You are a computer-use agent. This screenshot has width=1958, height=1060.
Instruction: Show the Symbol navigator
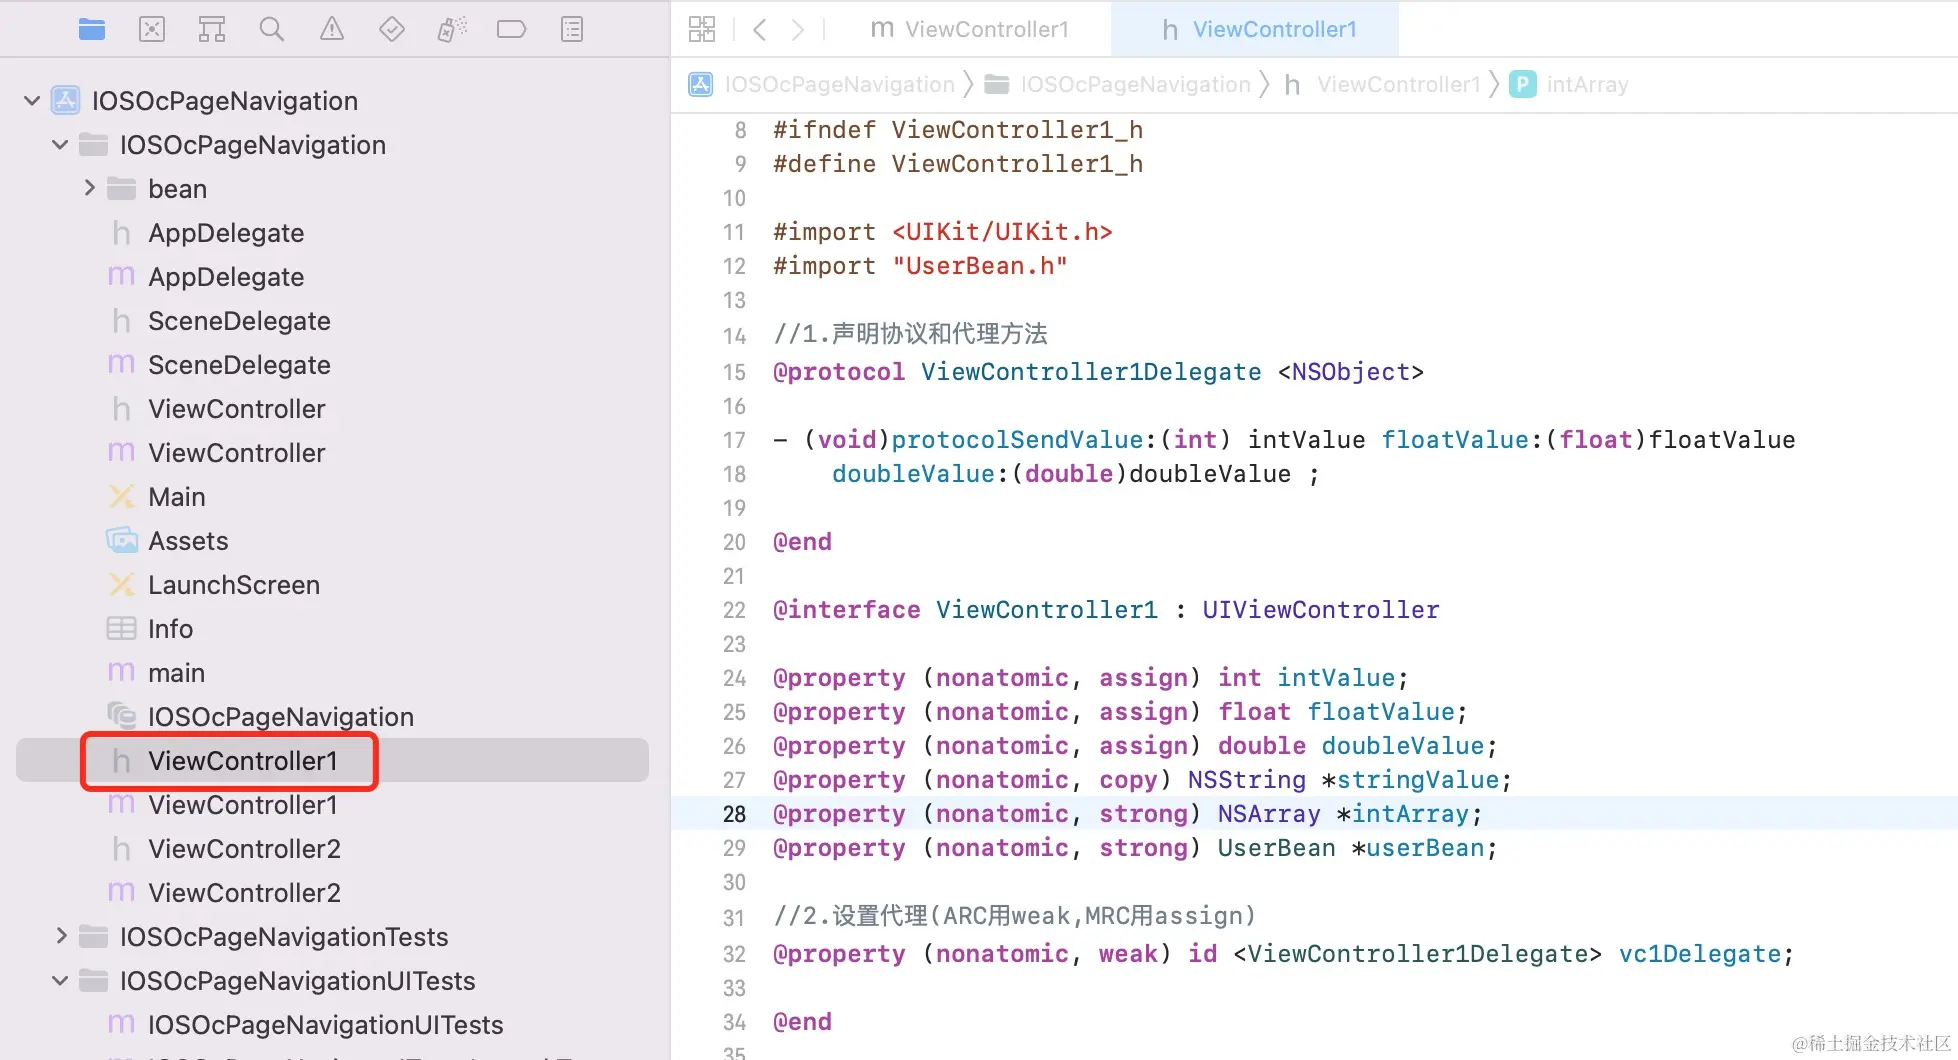212,30
